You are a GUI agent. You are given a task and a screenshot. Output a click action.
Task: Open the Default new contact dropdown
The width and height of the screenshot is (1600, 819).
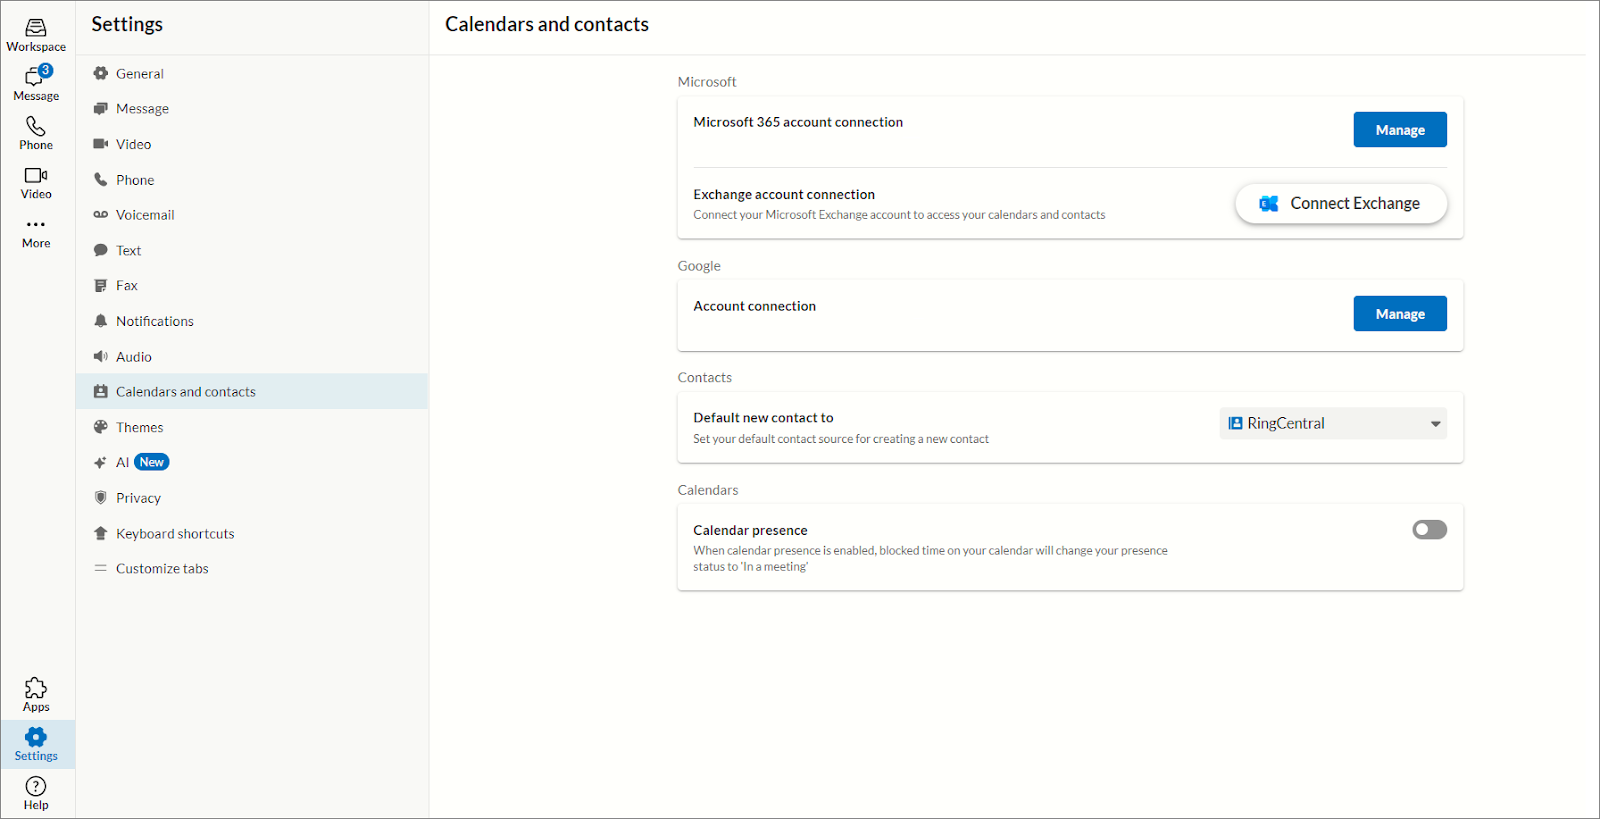tap(1333, 423)
